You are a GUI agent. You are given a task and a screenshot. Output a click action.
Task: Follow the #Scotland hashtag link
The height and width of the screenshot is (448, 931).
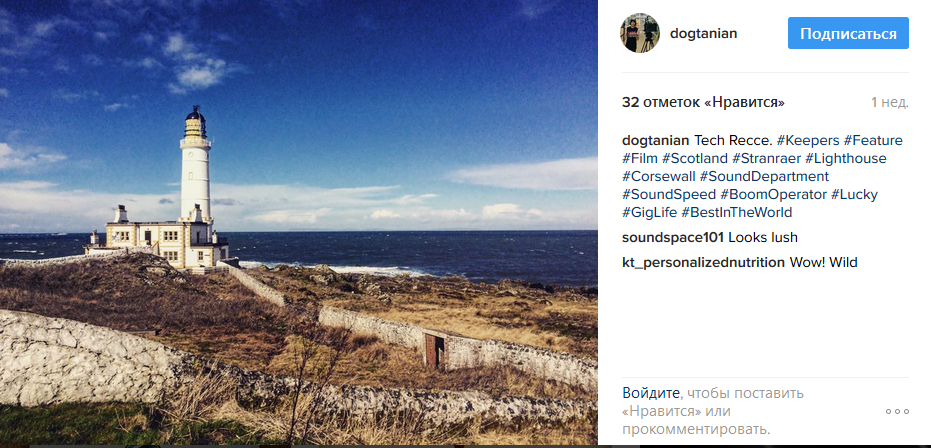pyautogui.click(x=695, y=158)
